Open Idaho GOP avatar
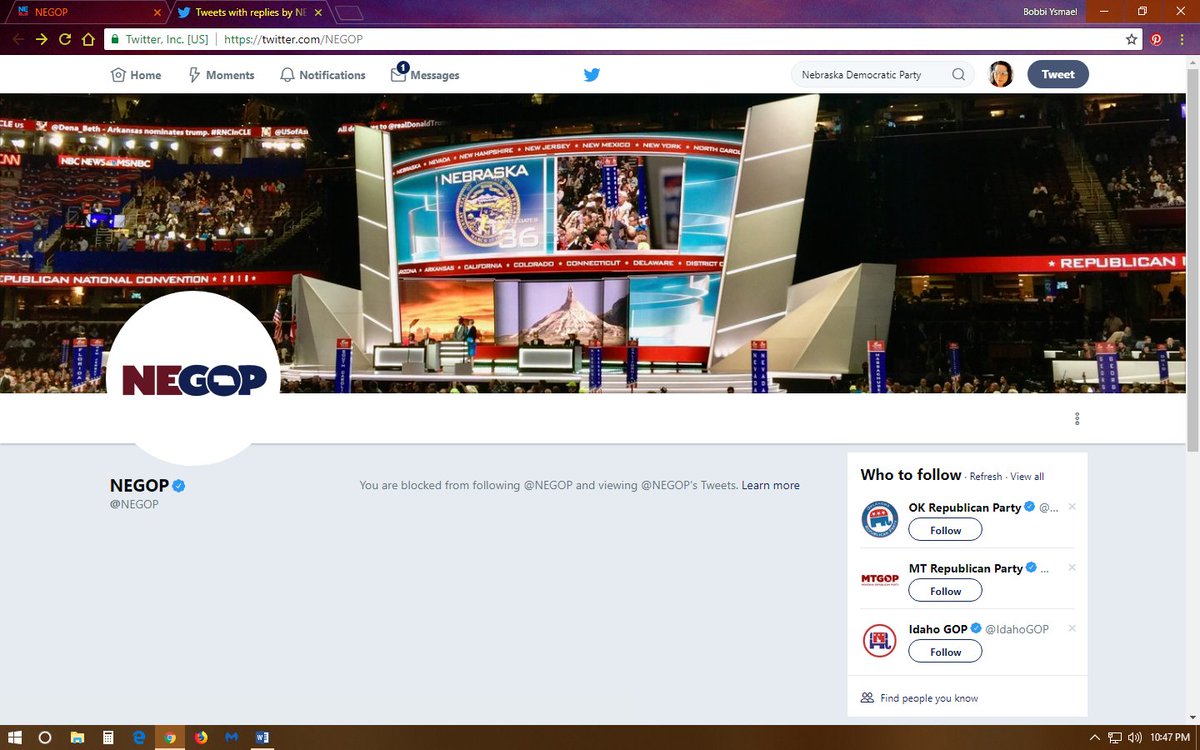Screen dimensions: 1200x750 pos(880,641)
